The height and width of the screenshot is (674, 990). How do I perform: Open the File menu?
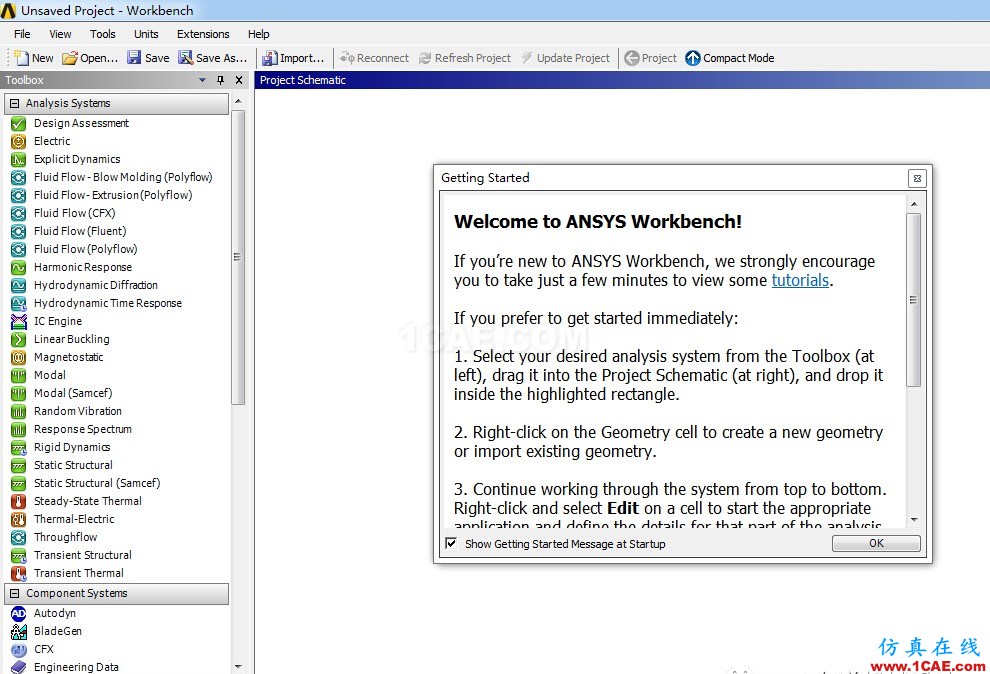tap(22, 34)
